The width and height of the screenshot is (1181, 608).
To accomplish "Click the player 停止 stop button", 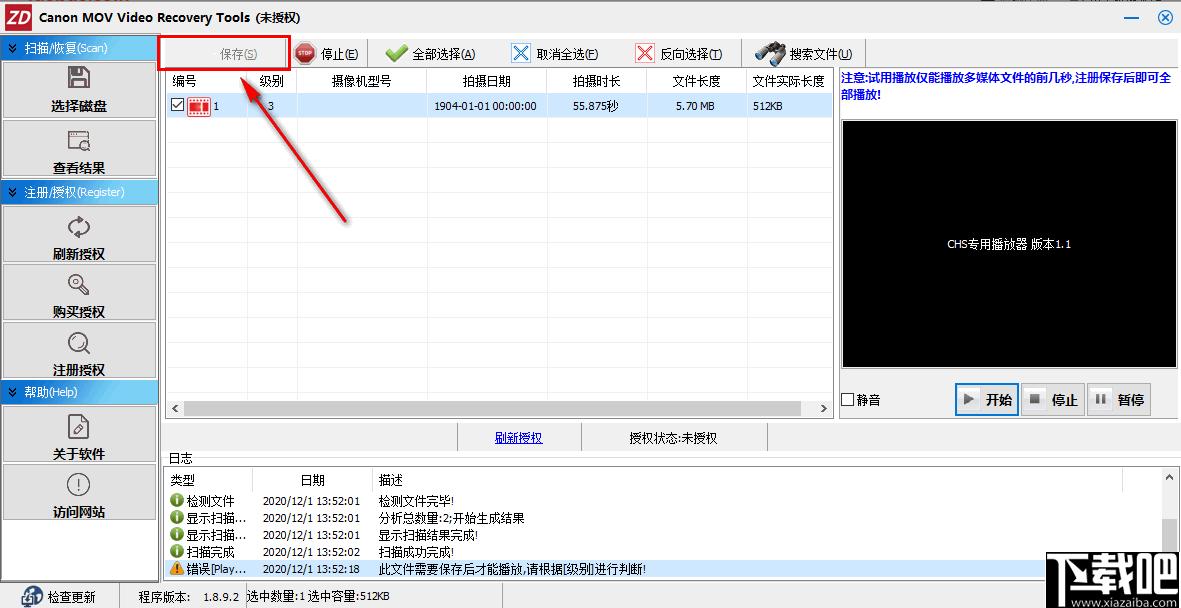I will [x=1052, y=399].
